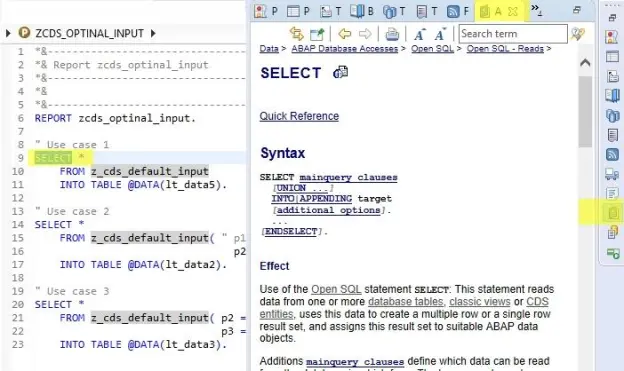Go back with the yellow left arrow
The height and width of the screenshot is (371, 624).
tap(345, 34)
